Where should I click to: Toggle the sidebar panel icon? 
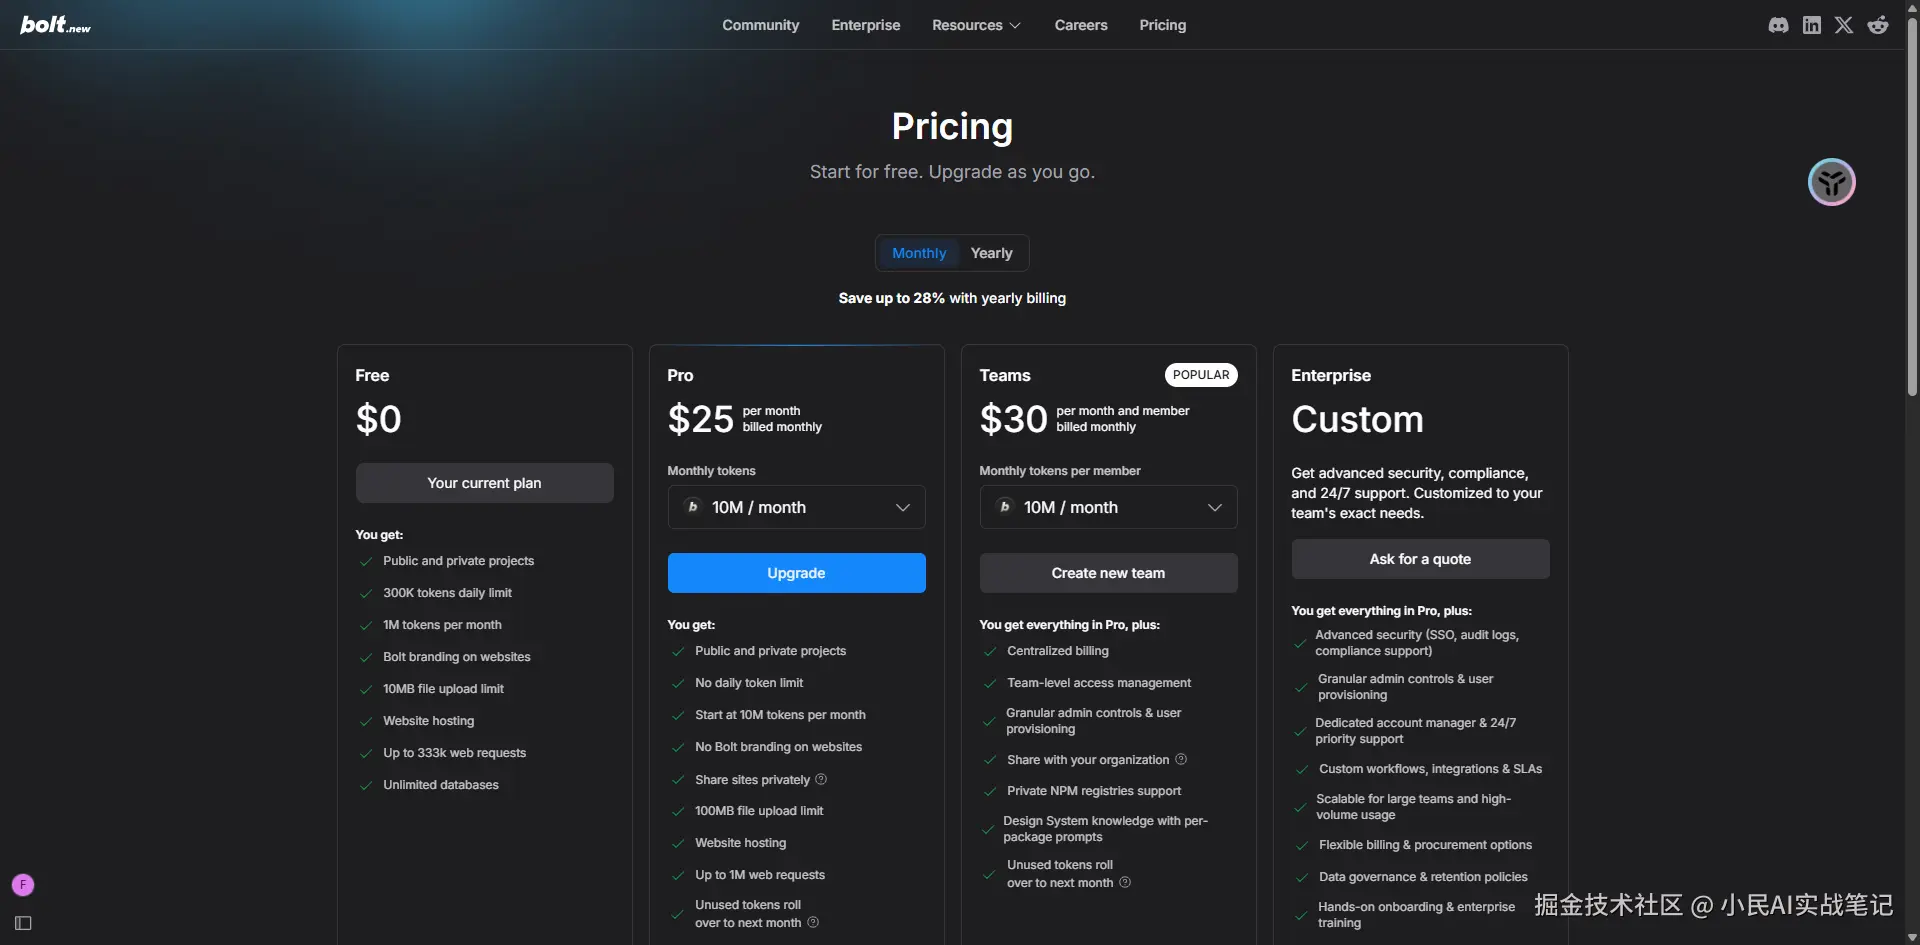(23, 923)
